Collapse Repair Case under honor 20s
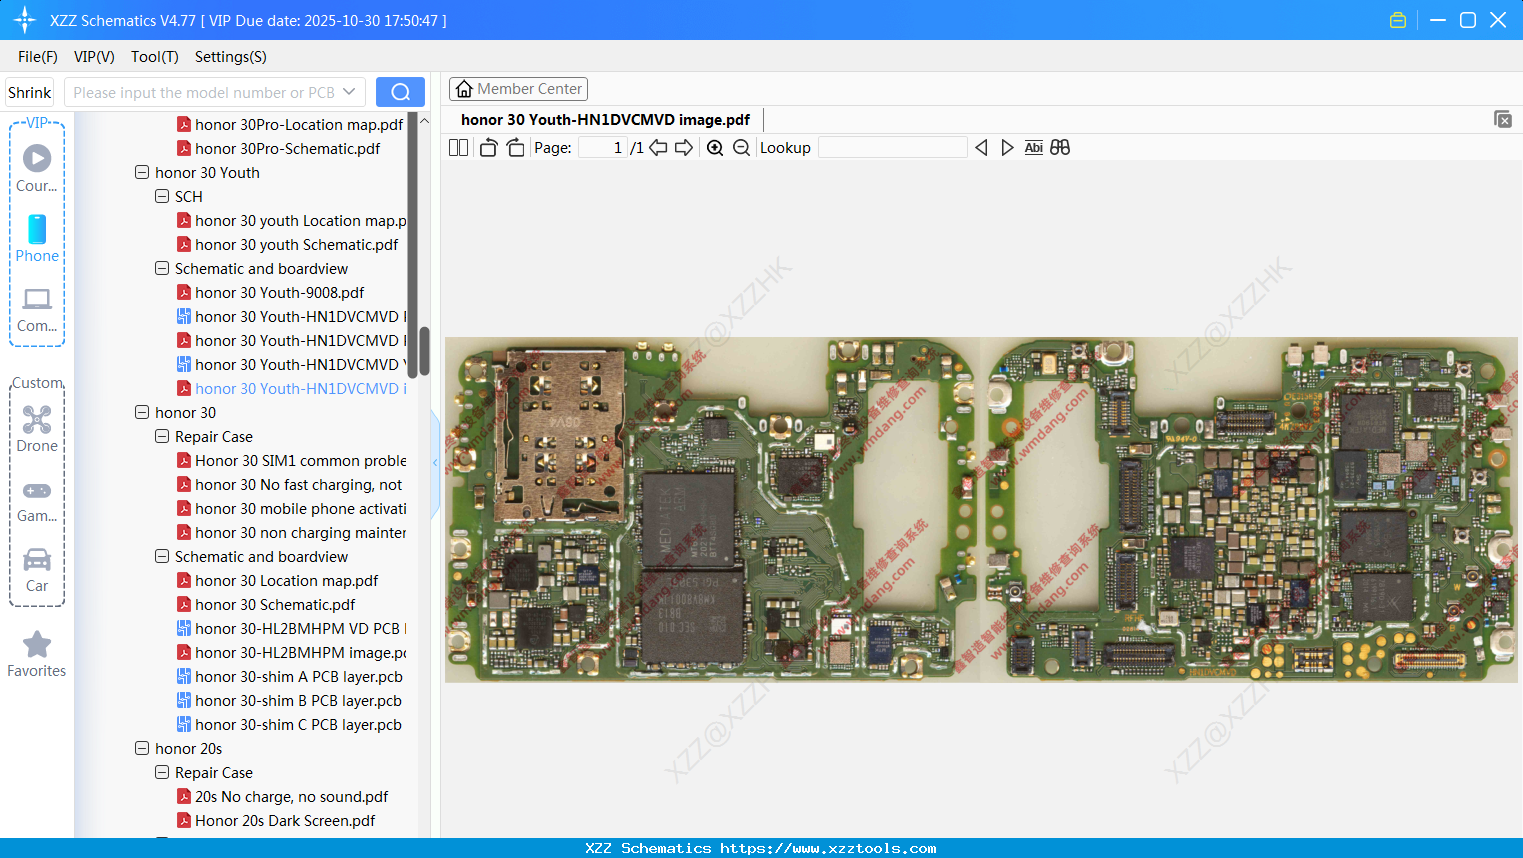This screenshot has height=858, width=1523. pyautogui.click(x=162, y=772)
